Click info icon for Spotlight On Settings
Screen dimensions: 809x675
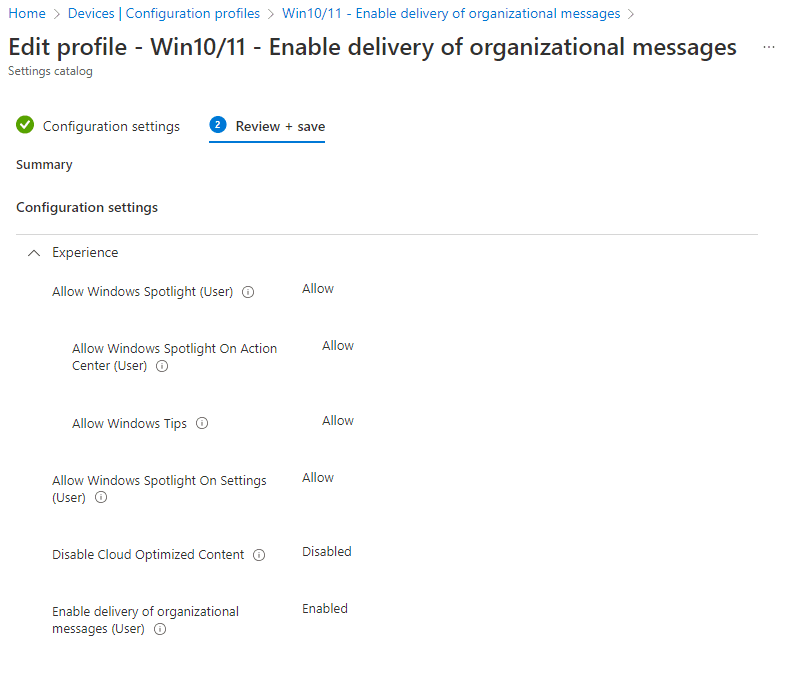[101, 498]
